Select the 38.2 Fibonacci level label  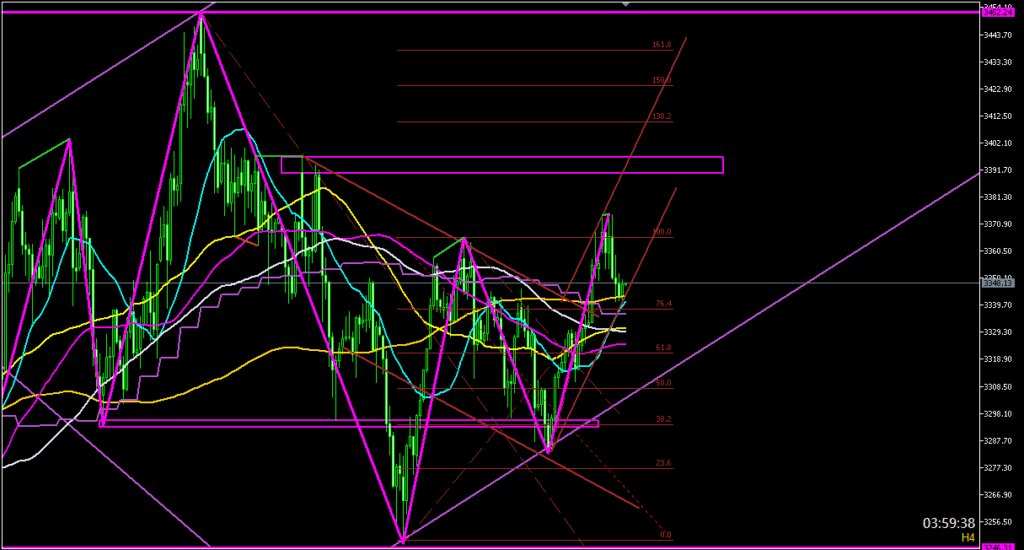pyautogui.click(x=664, y=419)
